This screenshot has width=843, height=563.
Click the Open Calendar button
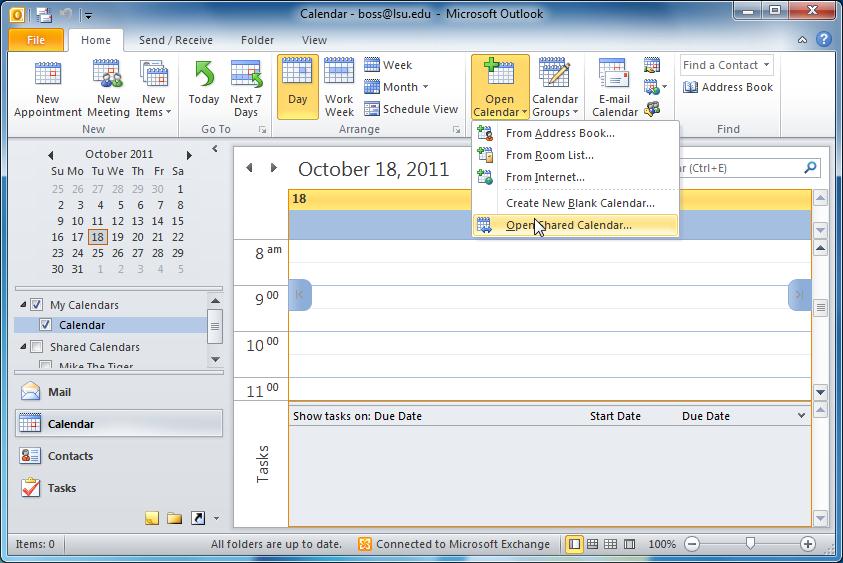tap(500, 87)
